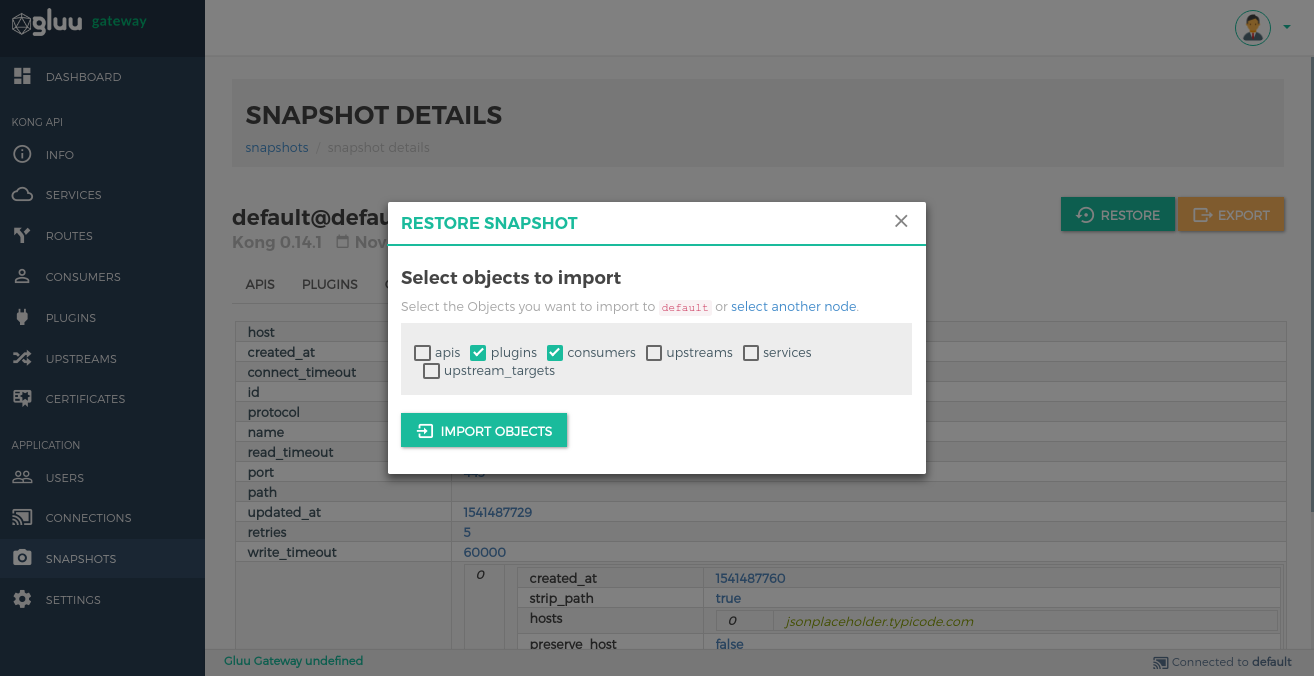Go to Routes fork icon
Image resolution: width=1314 pixels, height=676 pixels.
[x=22, y=236]
